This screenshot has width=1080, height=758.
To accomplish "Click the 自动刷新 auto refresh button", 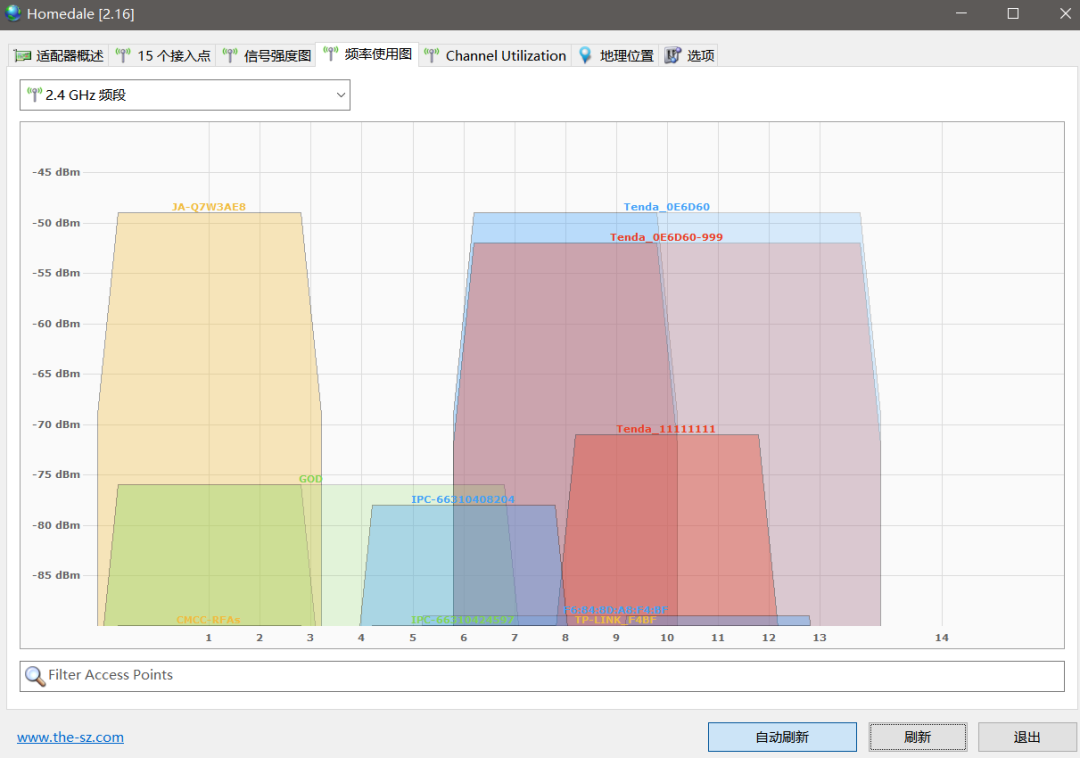I will coord(782,737).
